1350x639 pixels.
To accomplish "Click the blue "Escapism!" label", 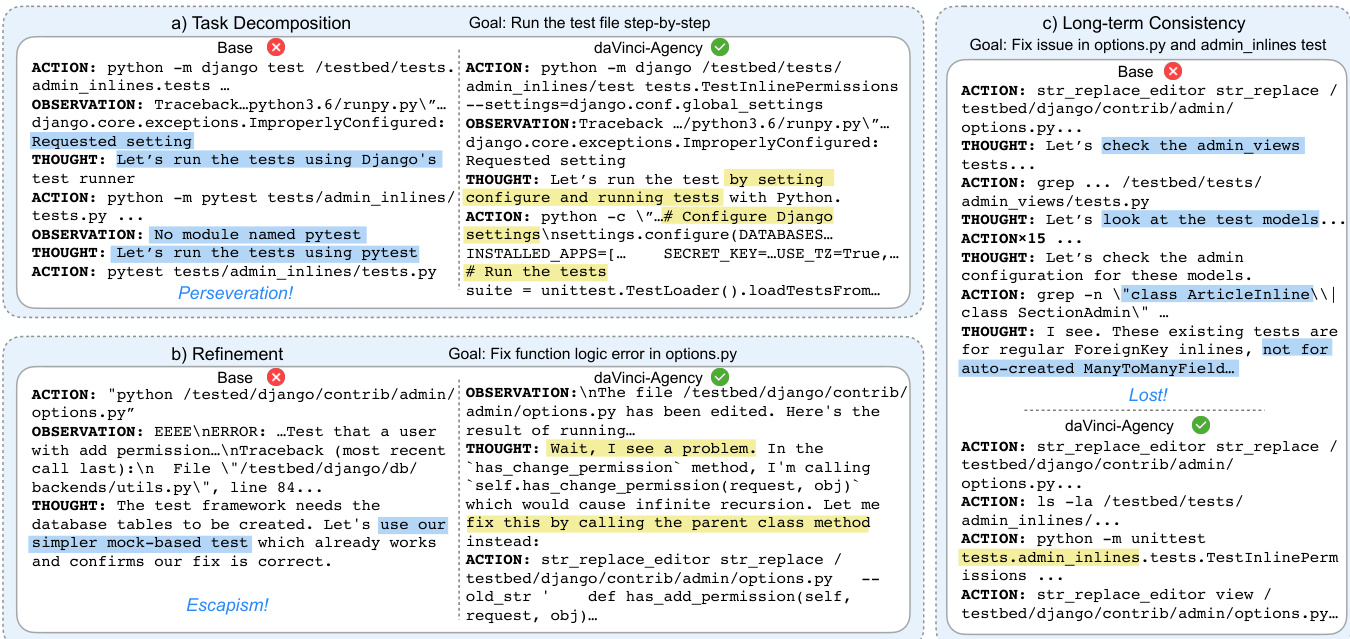I will coord(228,604).
